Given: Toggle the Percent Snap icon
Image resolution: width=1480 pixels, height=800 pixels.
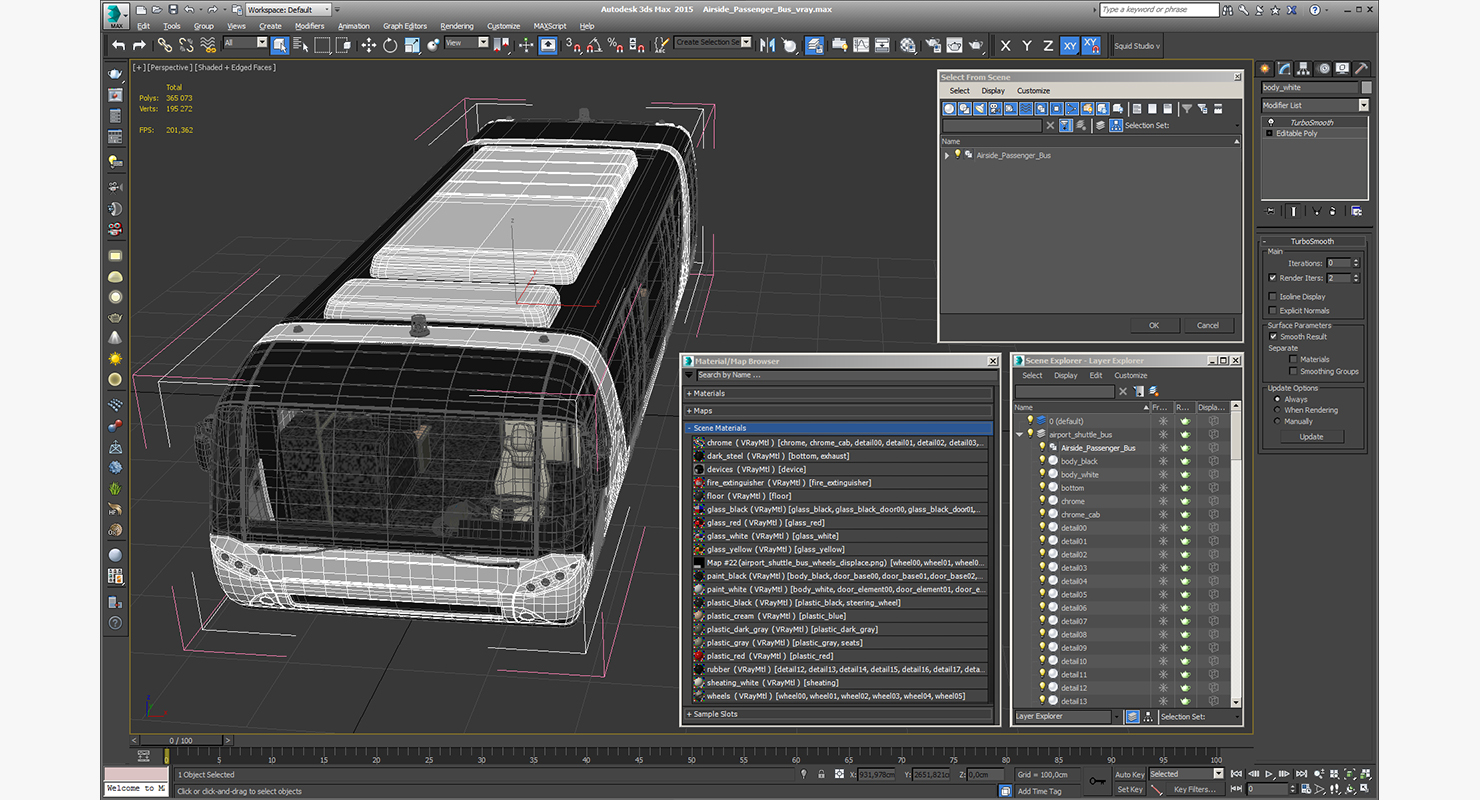Looking at the screenshot, I should click(x=616, y=45).
